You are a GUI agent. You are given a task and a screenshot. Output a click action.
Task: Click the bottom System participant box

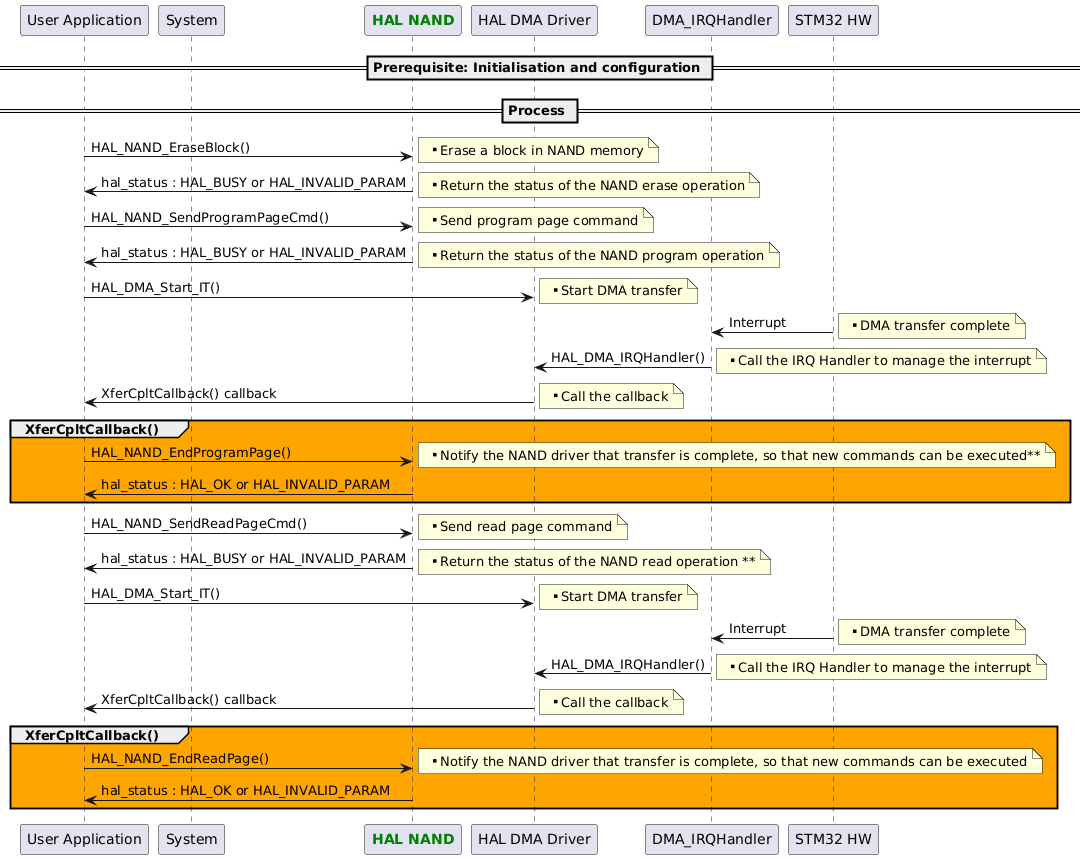point(191,839)
